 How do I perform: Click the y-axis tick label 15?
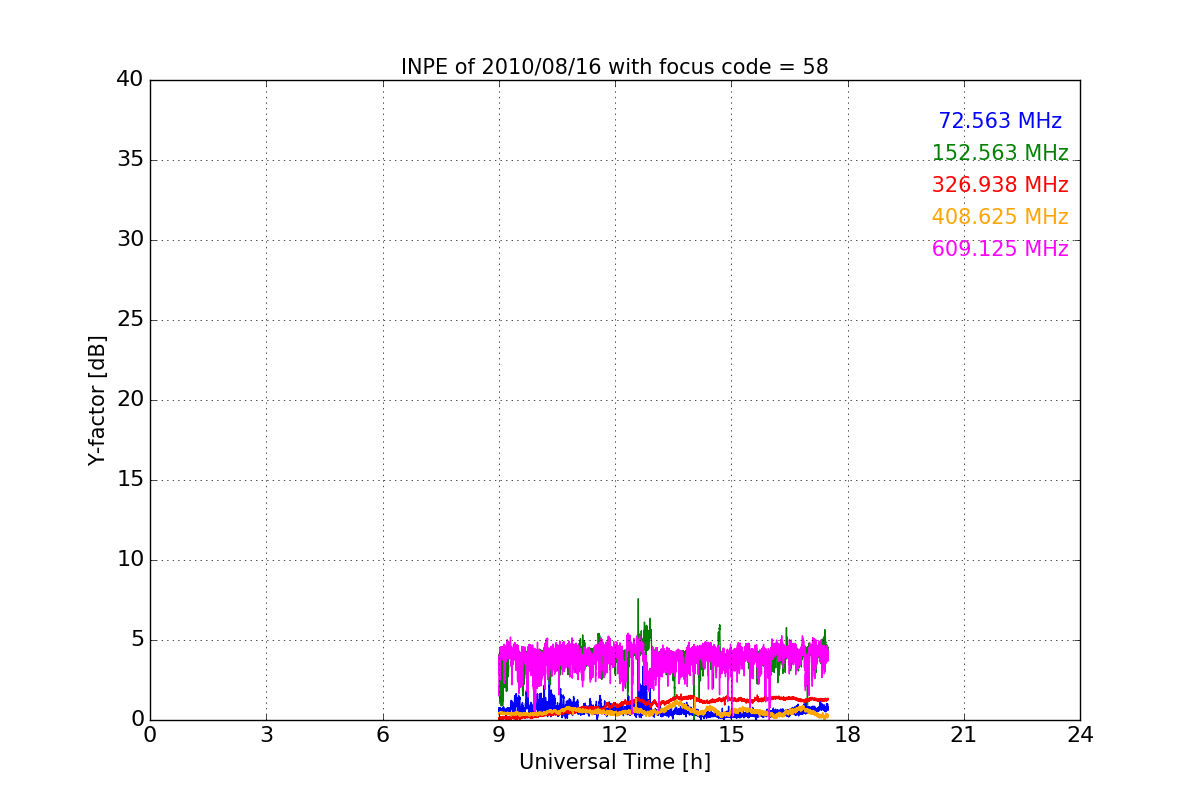[x=130, y=480]
